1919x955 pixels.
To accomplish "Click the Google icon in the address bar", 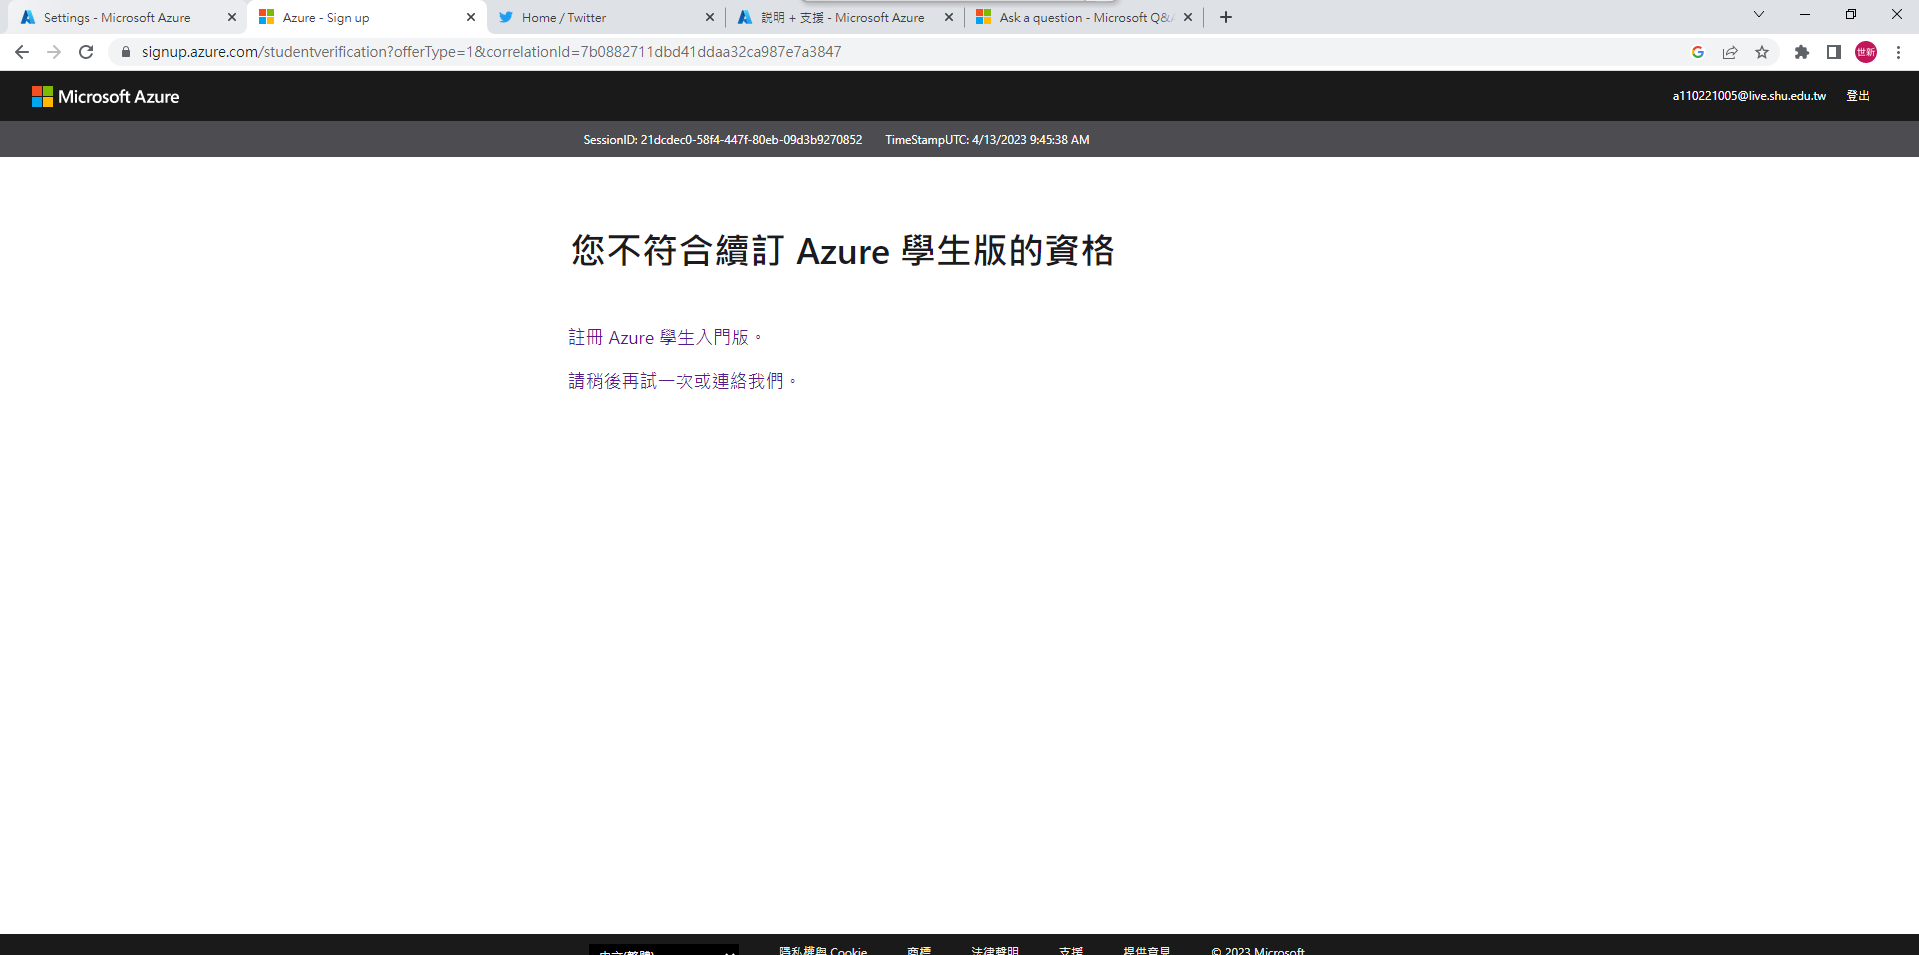I will coord(1698,52).
